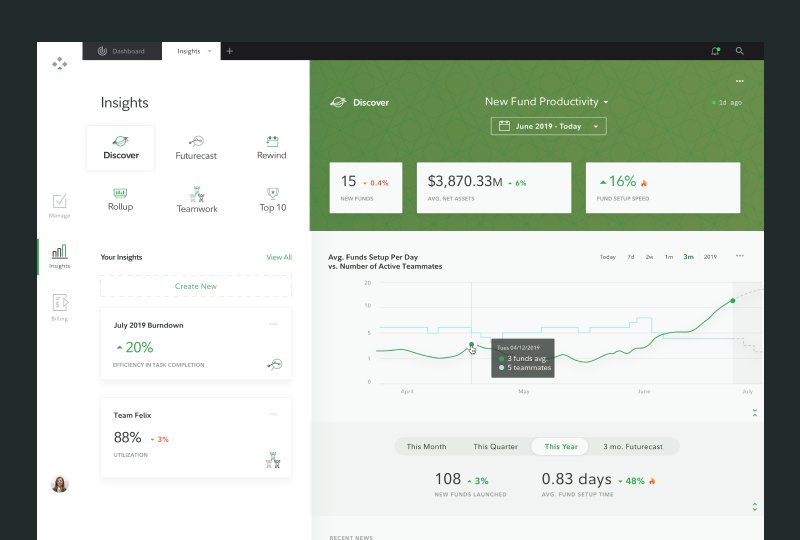Select the Rewind insight tile

pyautogui.click(x=271, y=148)
